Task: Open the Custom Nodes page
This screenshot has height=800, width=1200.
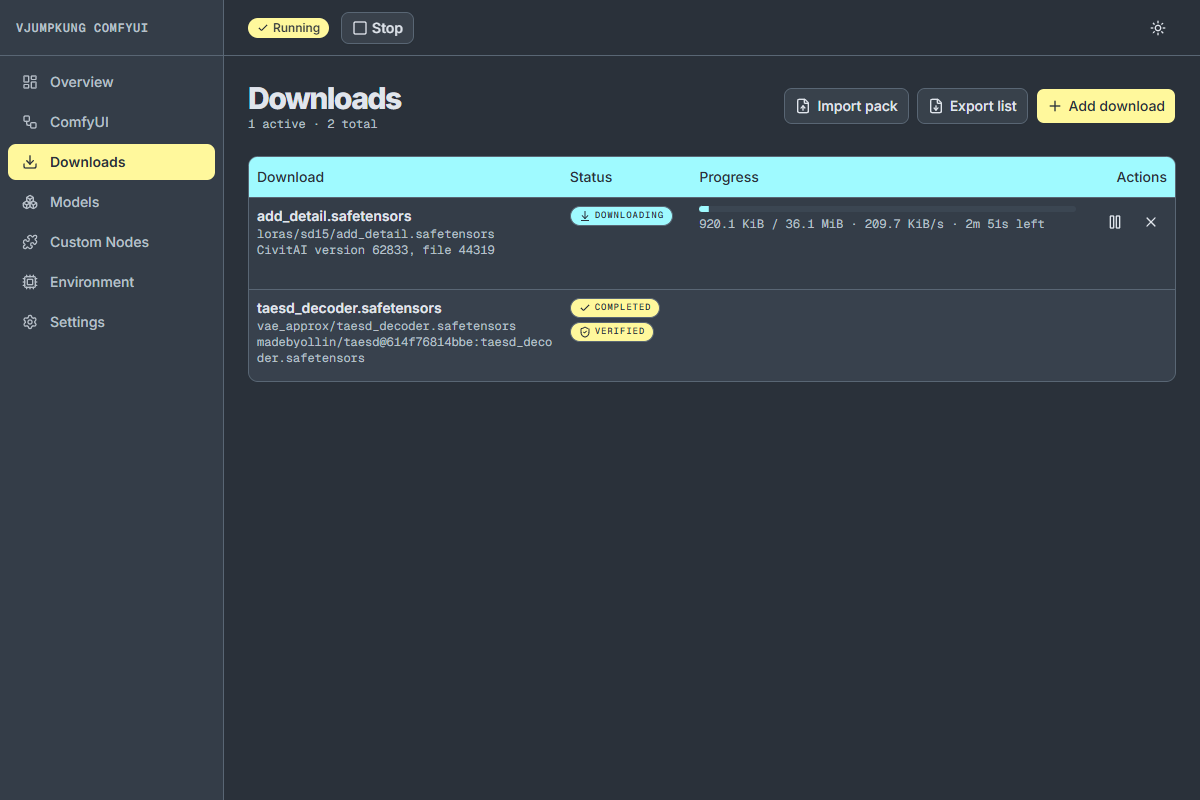Action: pyautogui.click(x=111, y=242)
